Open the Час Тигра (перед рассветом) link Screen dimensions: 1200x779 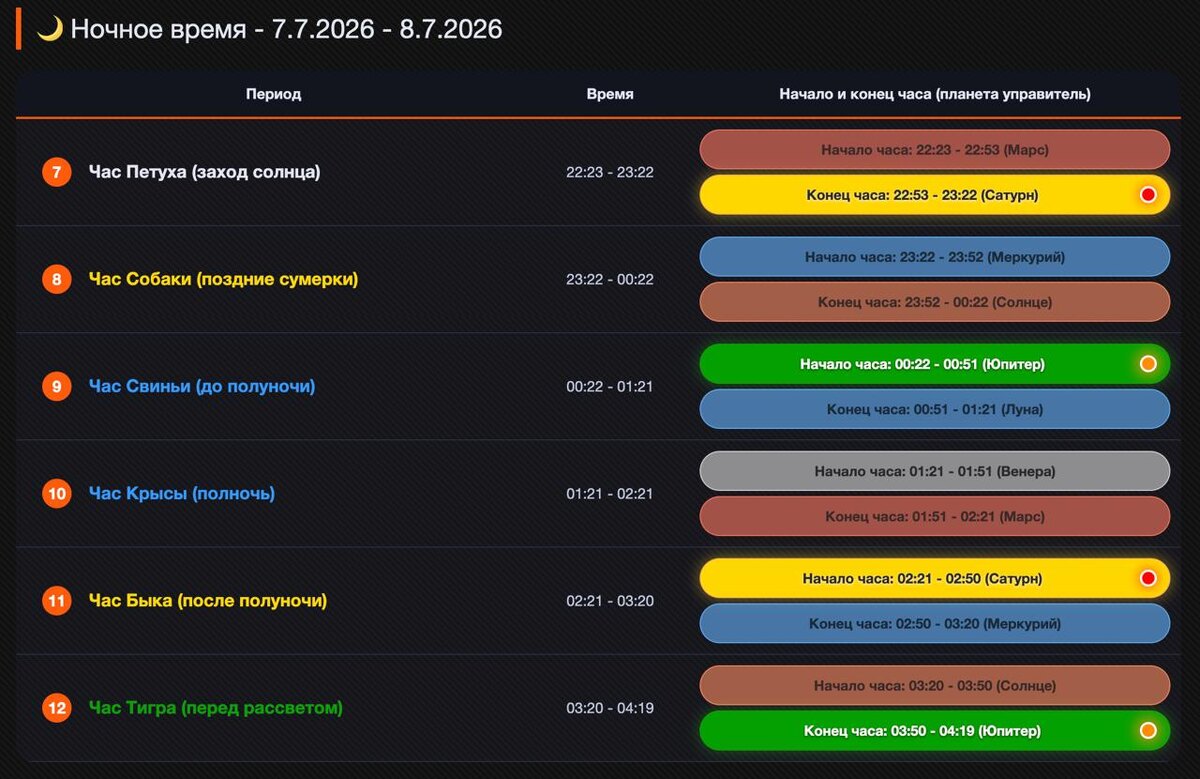[215, 708]
